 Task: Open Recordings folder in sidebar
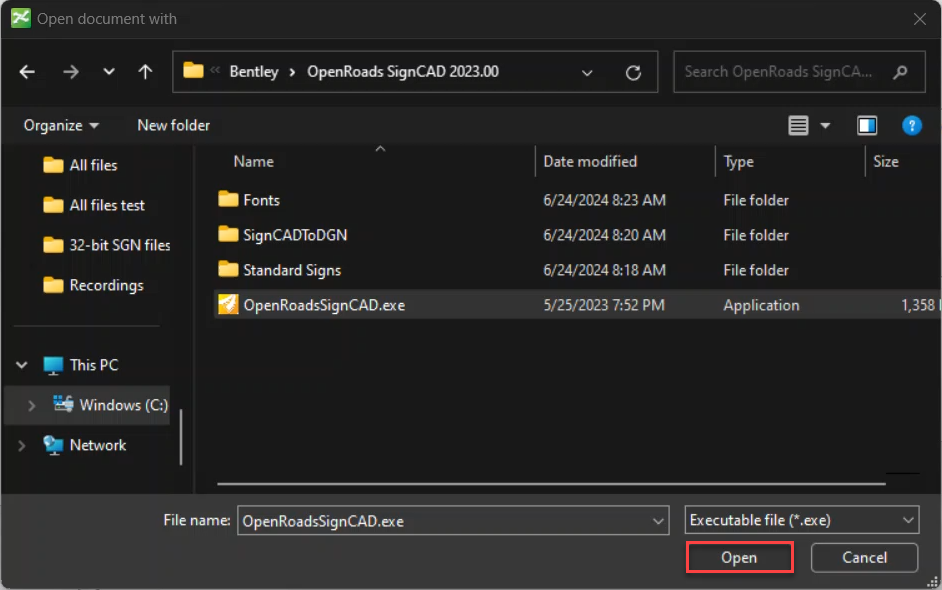tap(94, 285)
